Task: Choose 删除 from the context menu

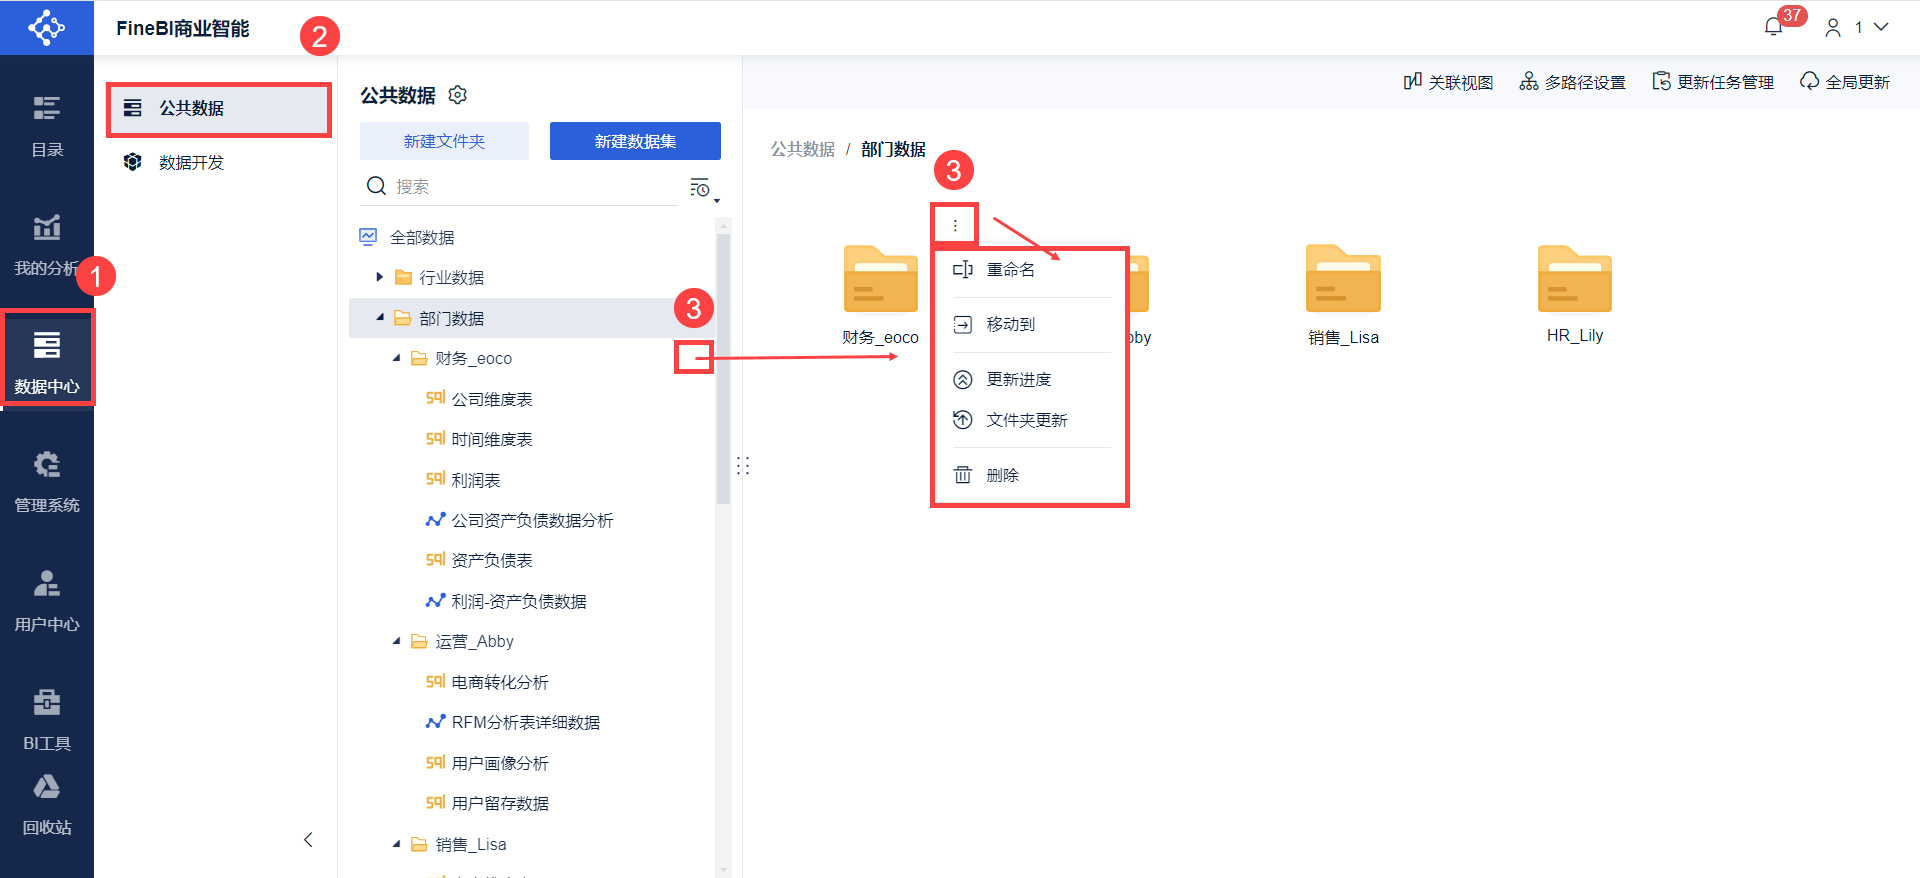Action: click(x=1029, y=475)
